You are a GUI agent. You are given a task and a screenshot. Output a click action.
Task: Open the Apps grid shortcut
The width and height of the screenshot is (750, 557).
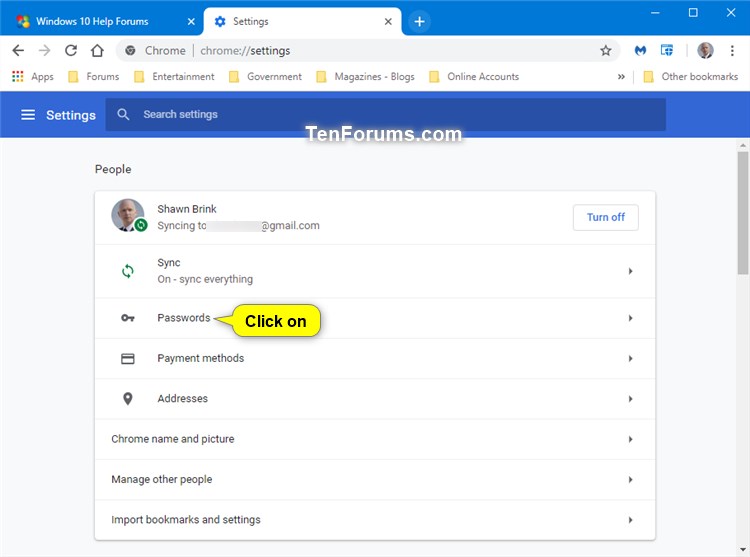[x=33, y=76]
